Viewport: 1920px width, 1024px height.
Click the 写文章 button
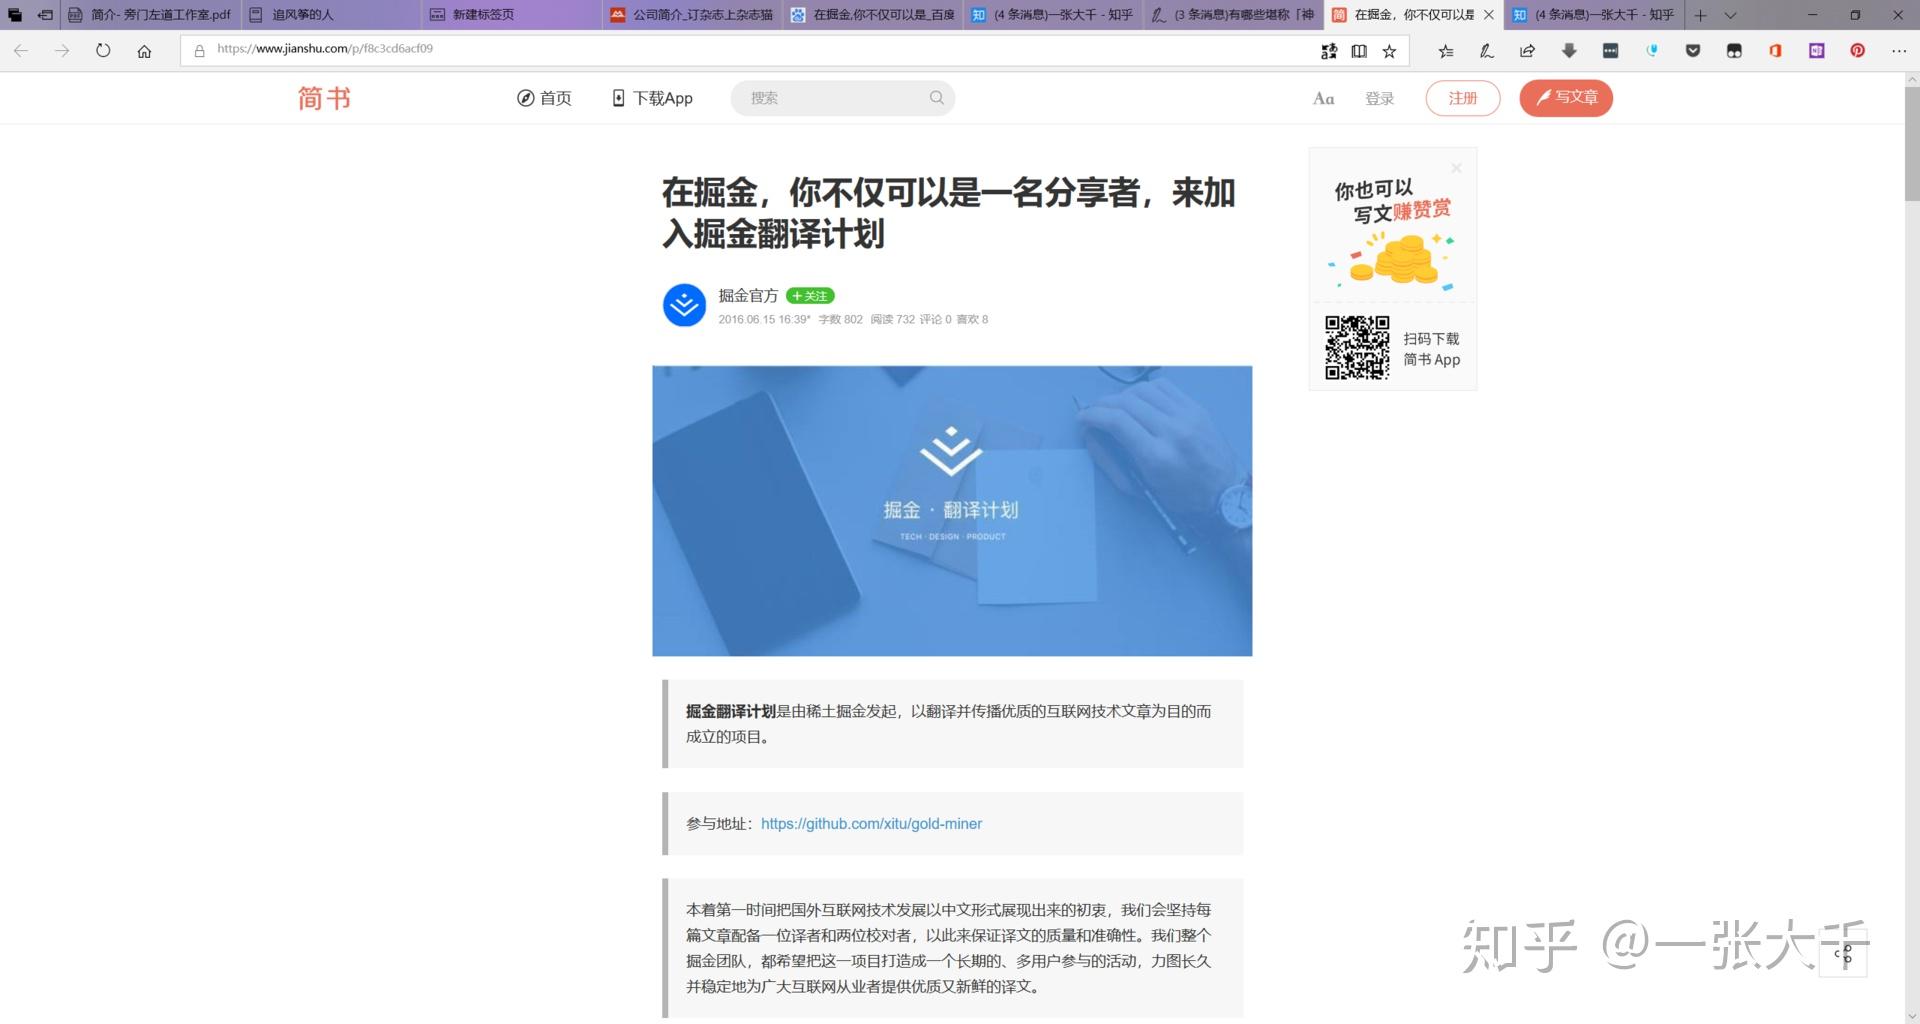1566,98
